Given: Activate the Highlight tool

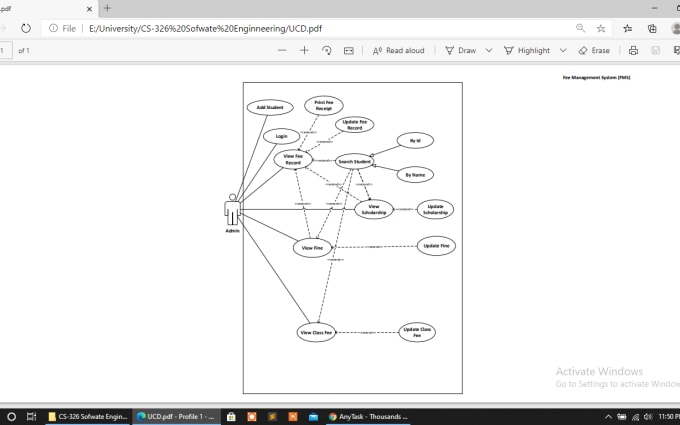Looking at the screenshot, I should 527,51.
